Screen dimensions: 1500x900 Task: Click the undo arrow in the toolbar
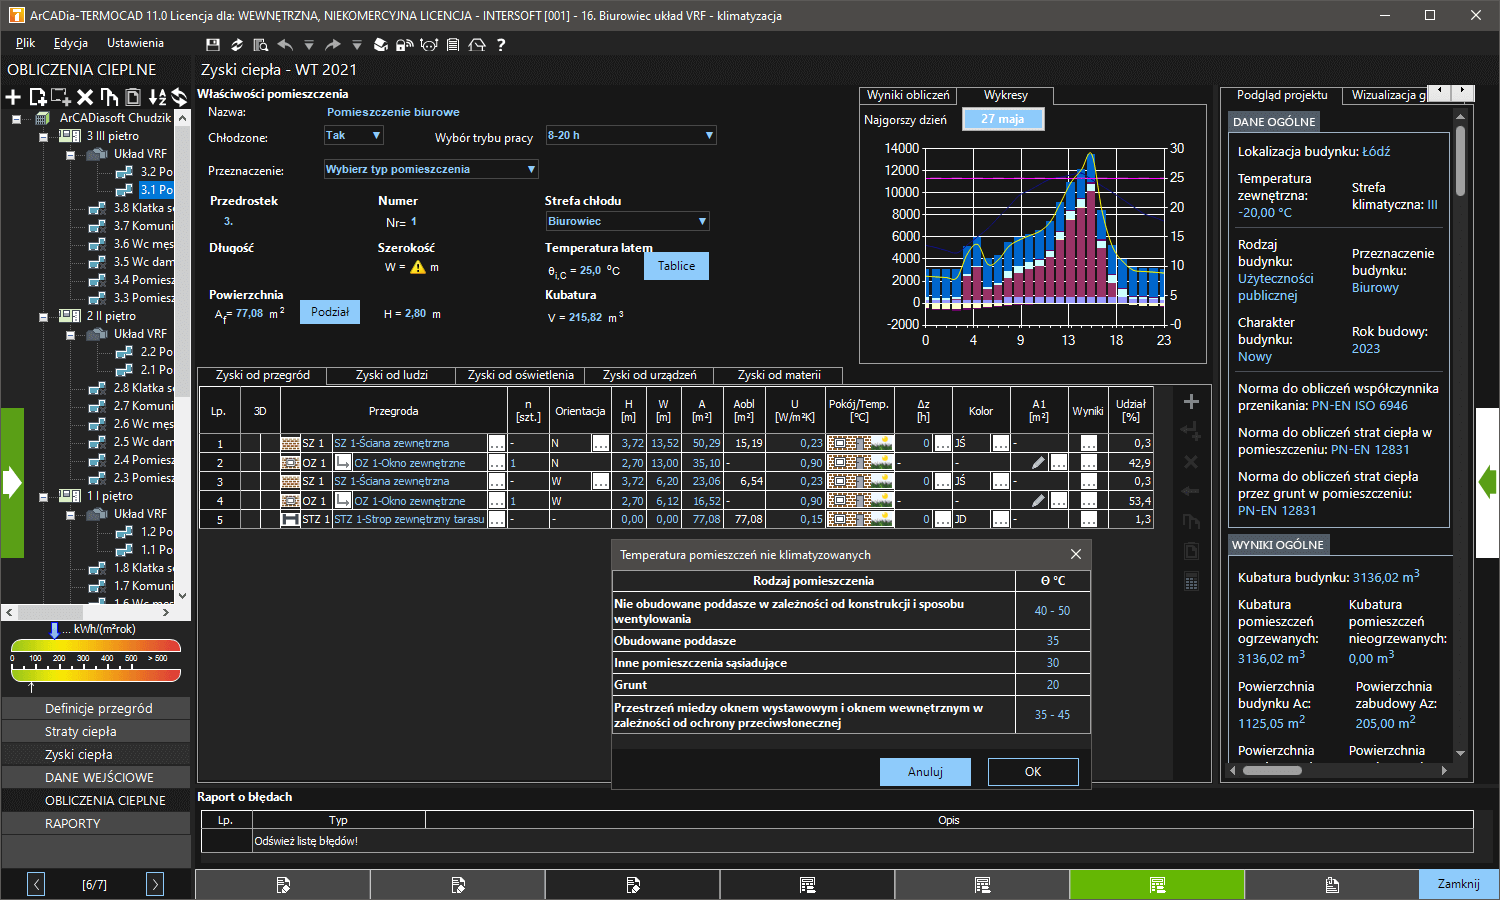click(x=285, y=45)
